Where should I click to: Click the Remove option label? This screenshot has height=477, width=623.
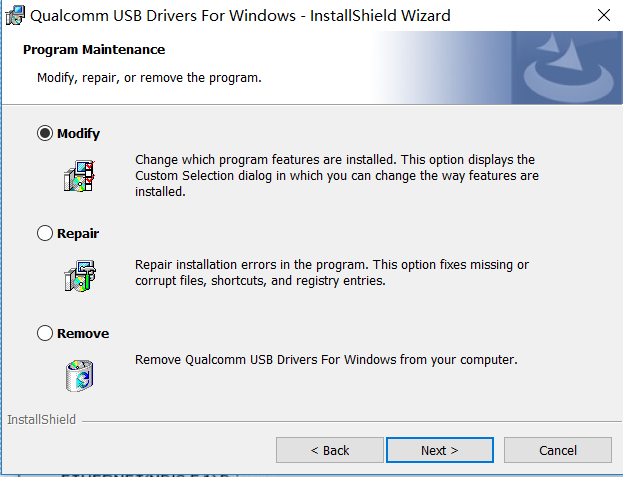(x=83, y=333)
